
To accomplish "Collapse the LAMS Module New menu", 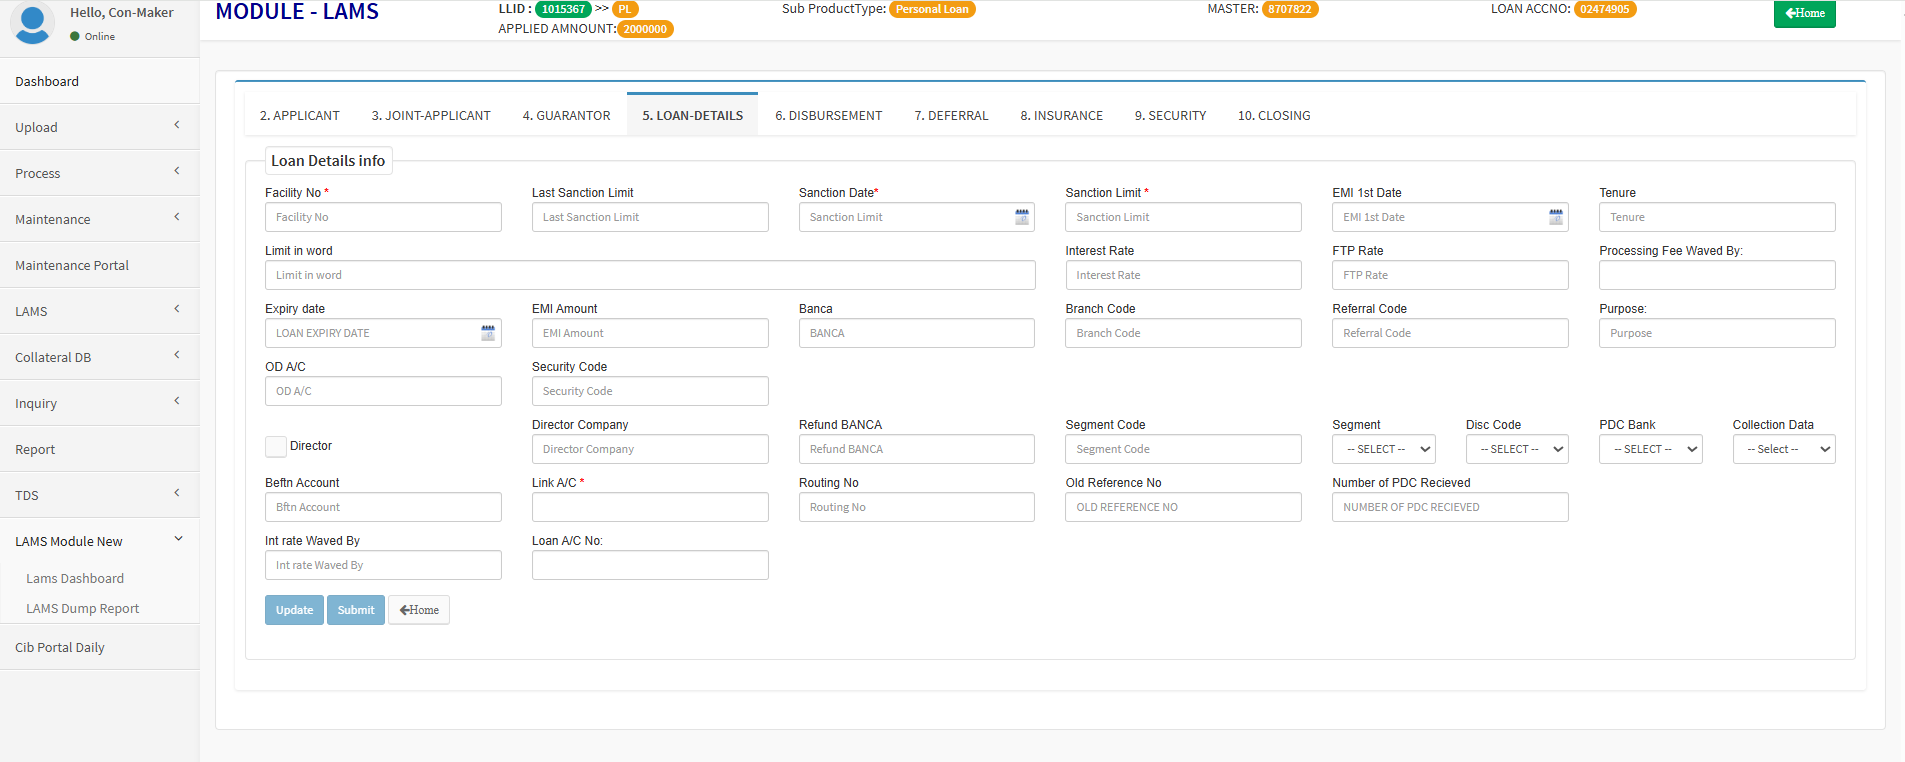I will coord(99,541).
